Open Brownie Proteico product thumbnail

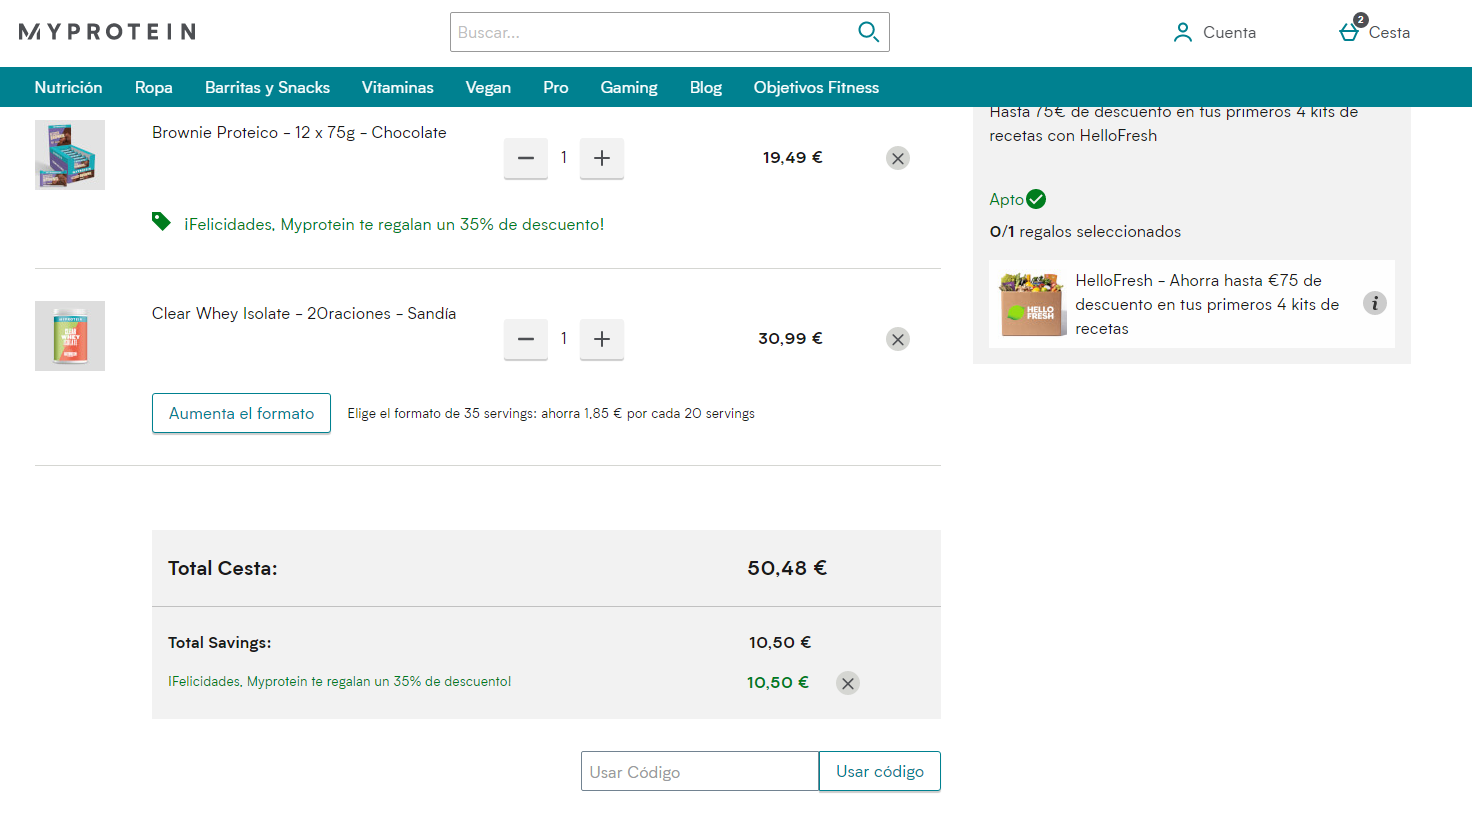70,155
